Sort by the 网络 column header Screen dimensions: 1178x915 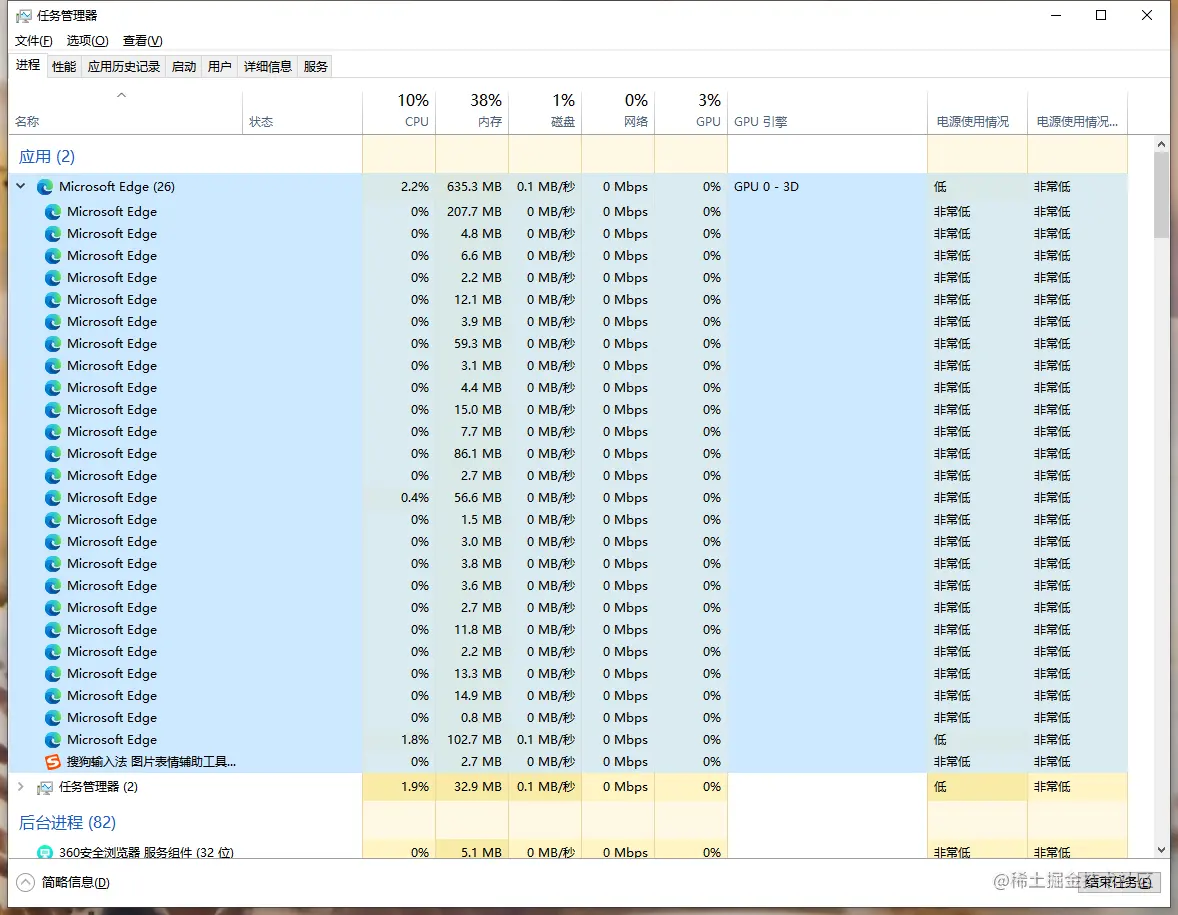coord(618,113)
